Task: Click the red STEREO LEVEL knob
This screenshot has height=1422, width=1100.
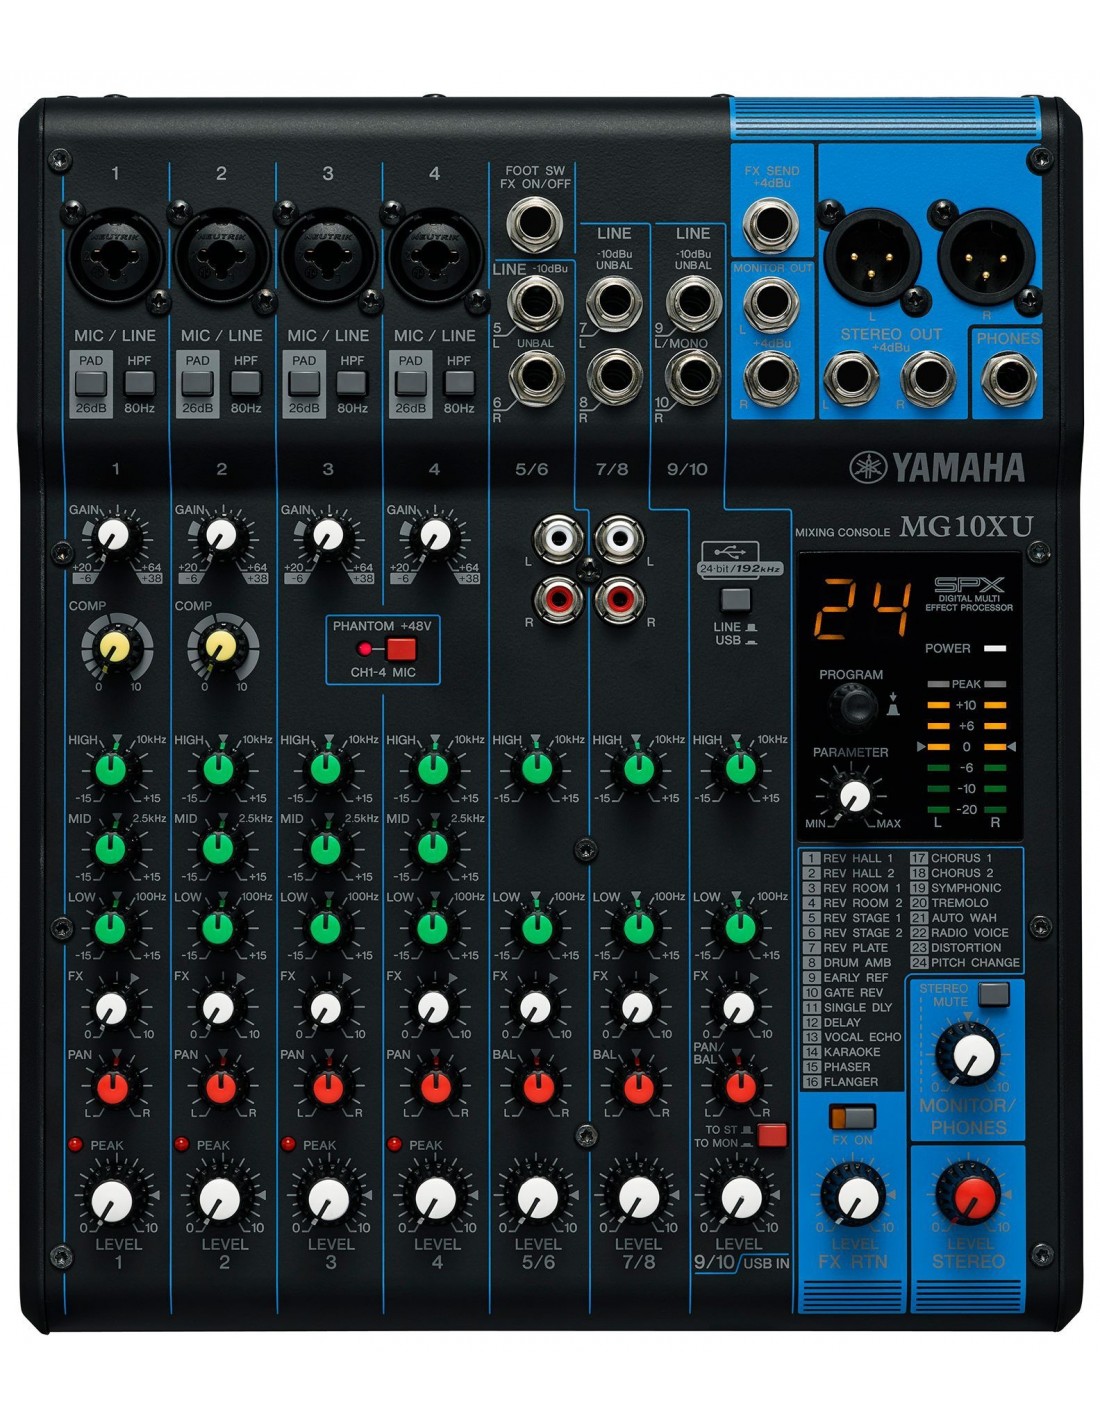Action: click(968, 1195)
